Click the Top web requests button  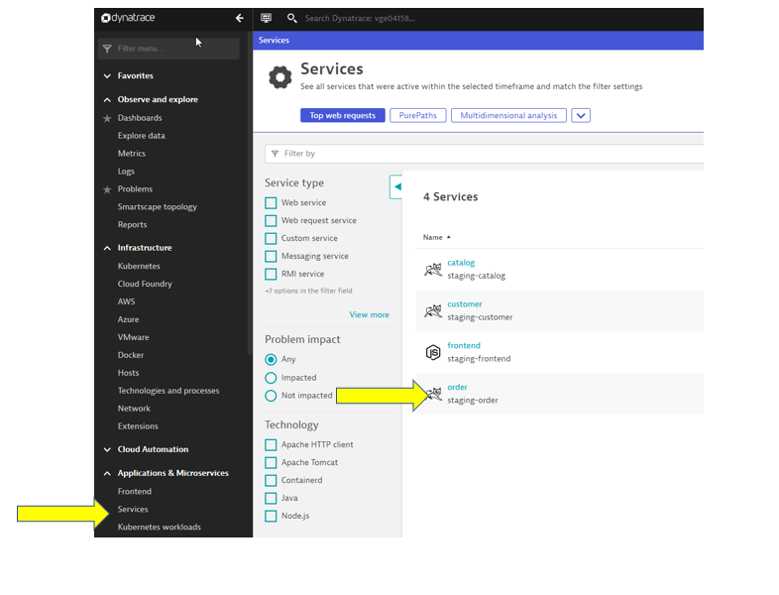342,115
